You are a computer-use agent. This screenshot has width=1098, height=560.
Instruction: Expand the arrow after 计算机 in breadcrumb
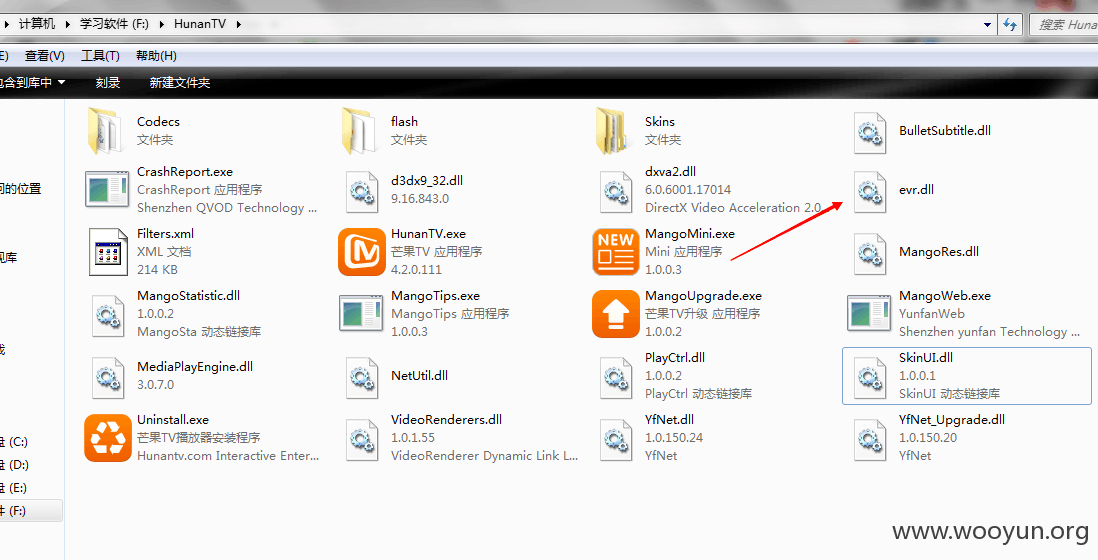tap(68, 24)
